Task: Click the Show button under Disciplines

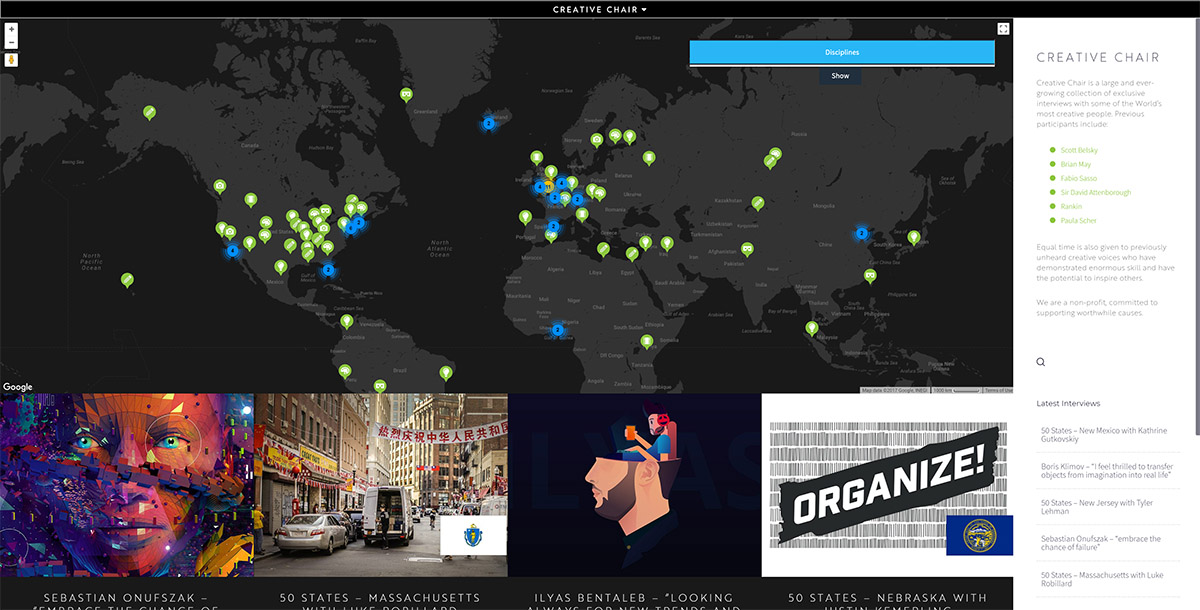Action: point(840,76)
